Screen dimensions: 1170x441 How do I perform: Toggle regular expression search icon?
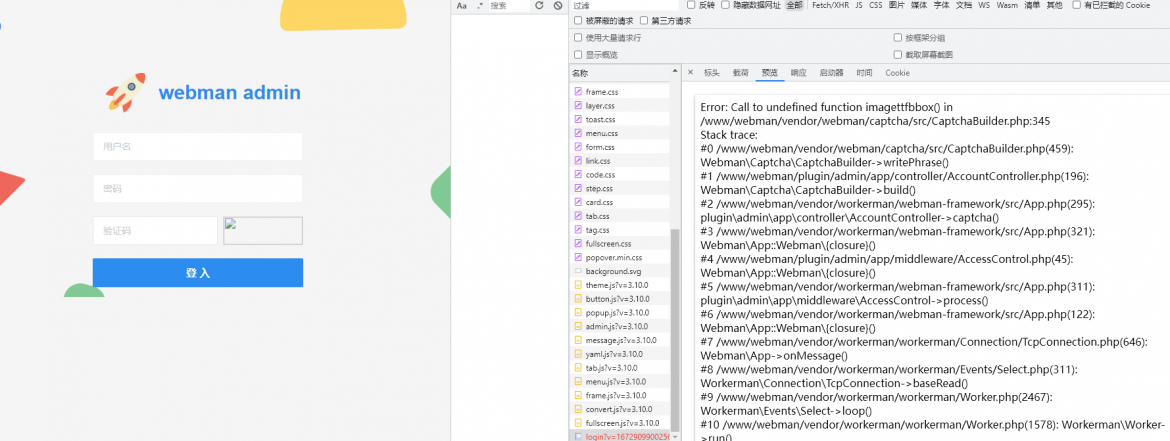point(480,5)
